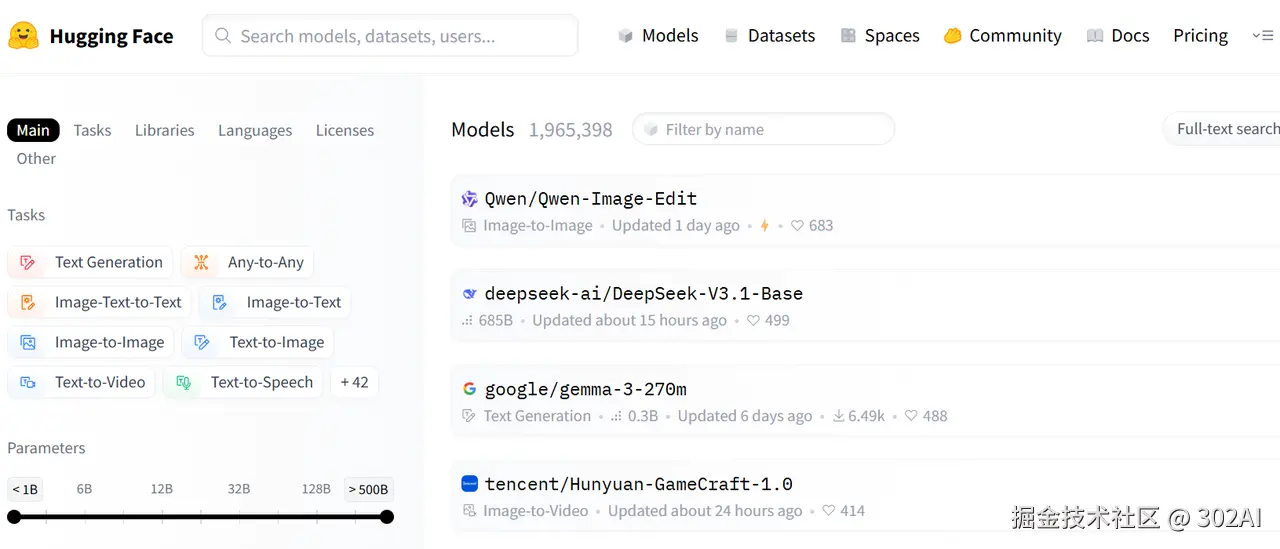Expand the +42 more tasks list
The height and width of the screenshot is (549, 1280).
click(x=354, y=382)
